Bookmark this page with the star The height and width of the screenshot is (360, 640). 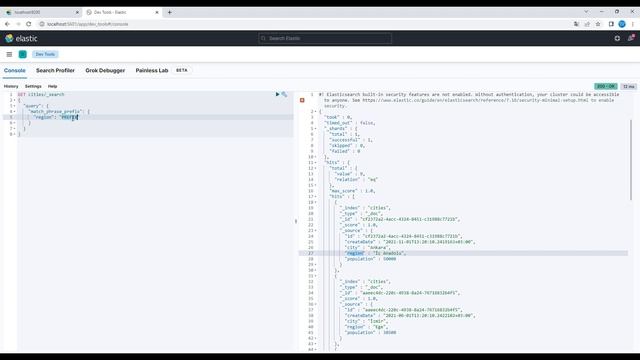point(598,24)
